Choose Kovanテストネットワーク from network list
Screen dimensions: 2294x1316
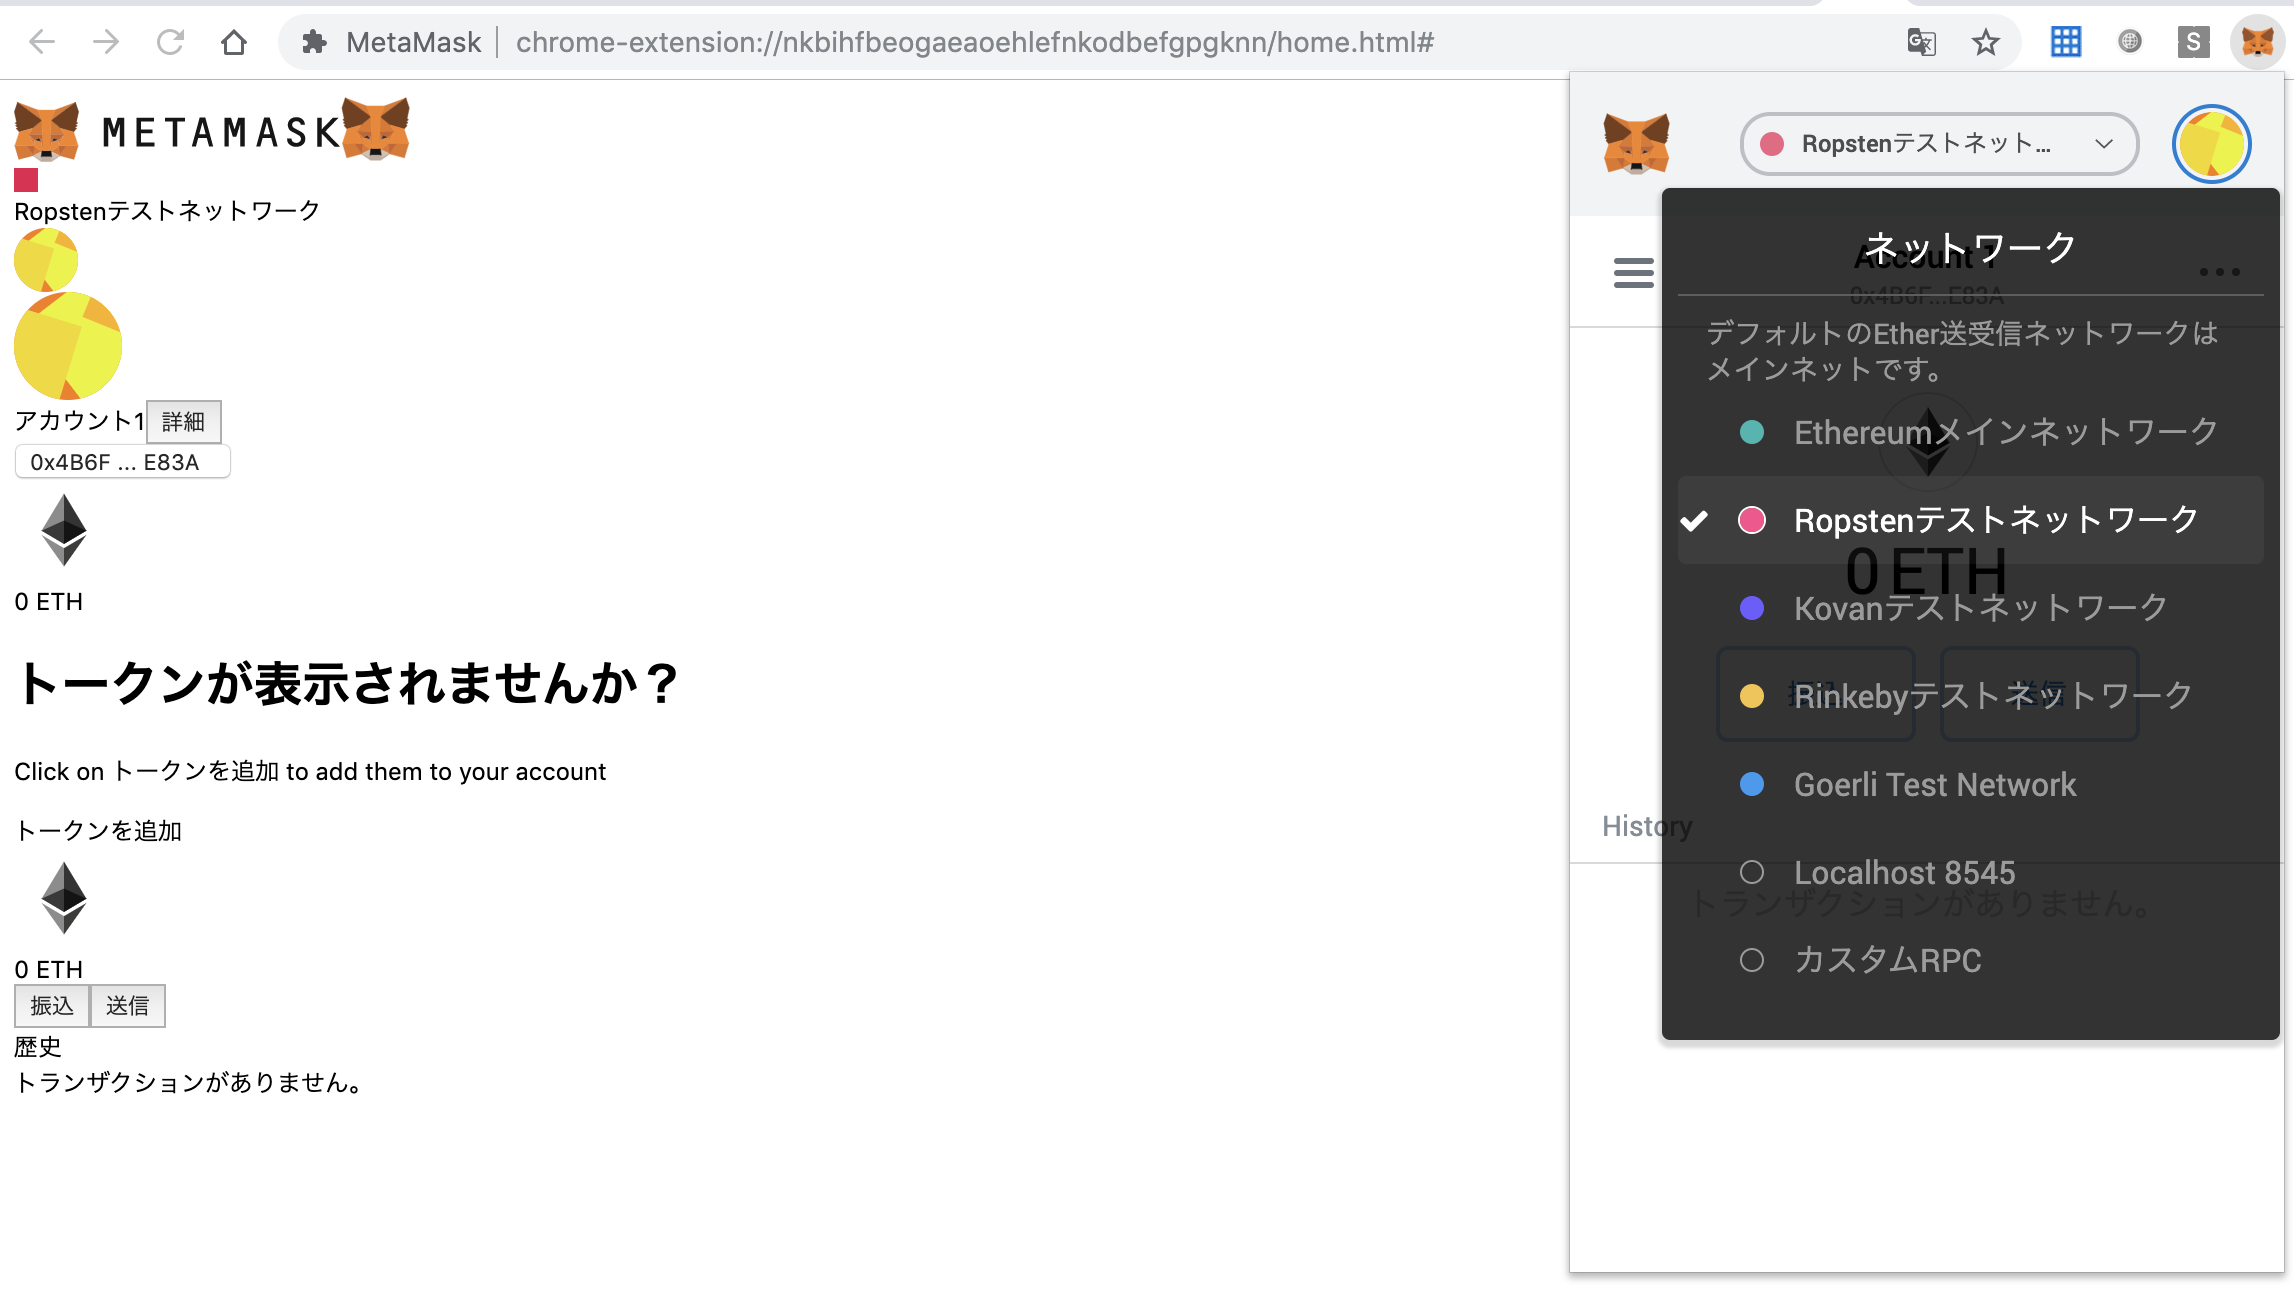pyautogui.click(x=1980, y=608)
